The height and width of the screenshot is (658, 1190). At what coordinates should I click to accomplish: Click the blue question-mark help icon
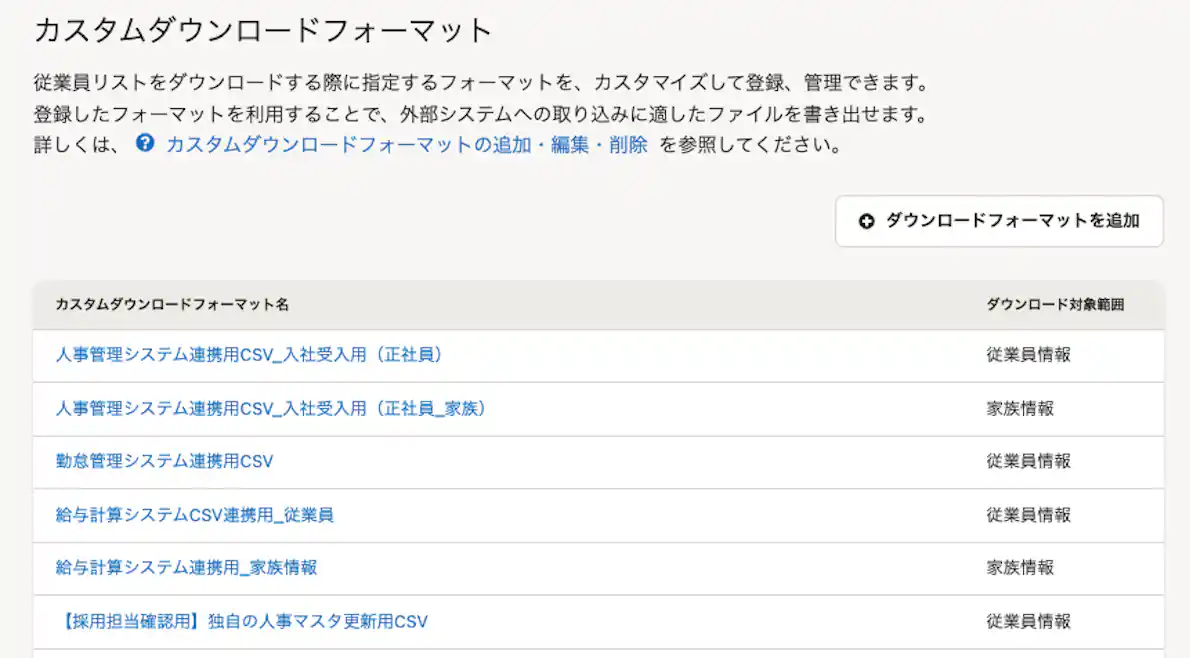(x=146, y=144)
